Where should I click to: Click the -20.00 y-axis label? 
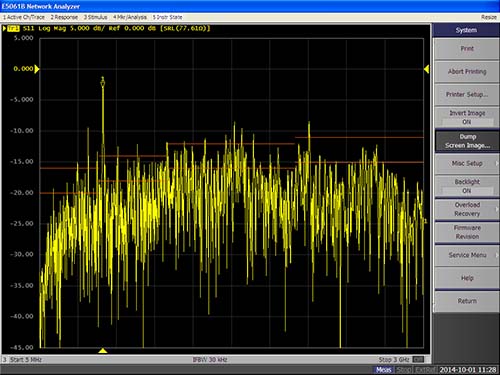22,193
